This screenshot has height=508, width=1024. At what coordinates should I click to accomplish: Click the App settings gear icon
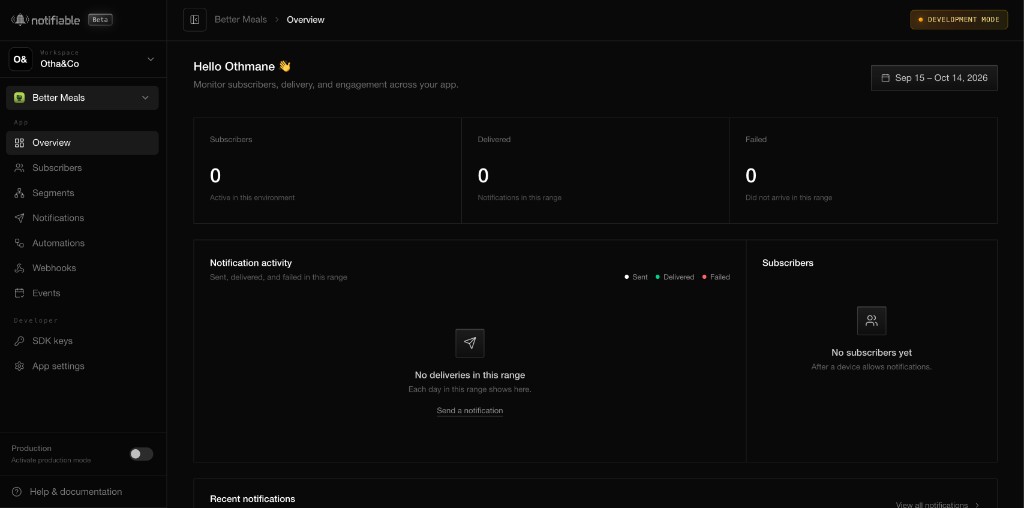pos(20,366)
